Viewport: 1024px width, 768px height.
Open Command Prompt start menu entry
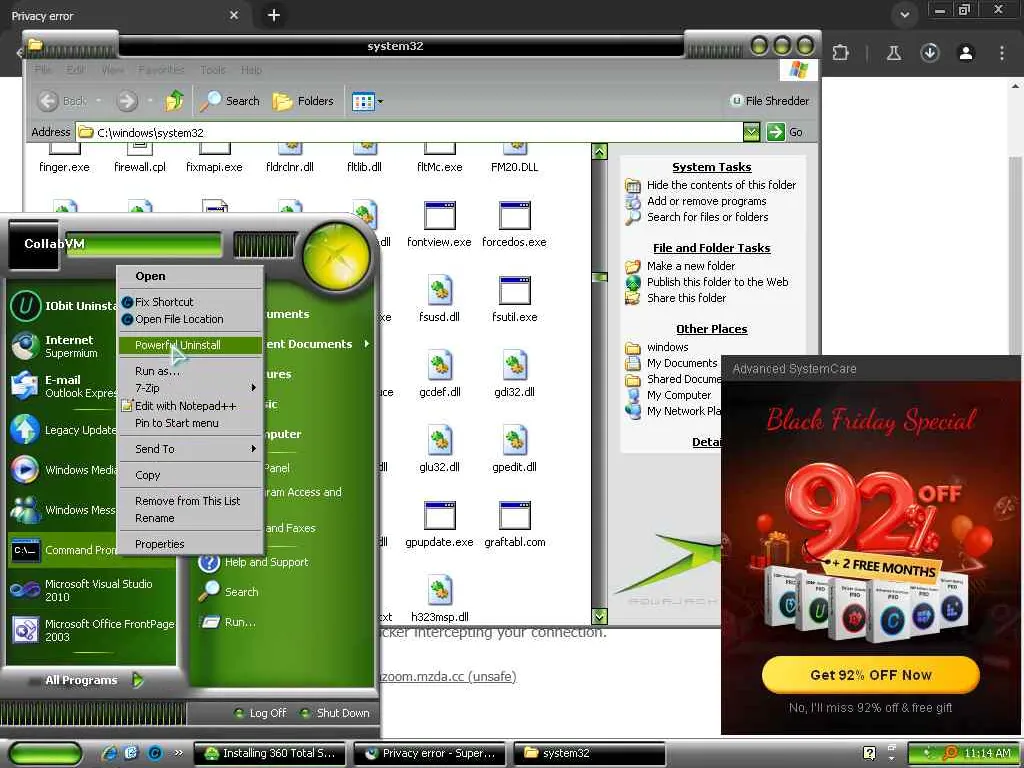[x=62, y=550]
